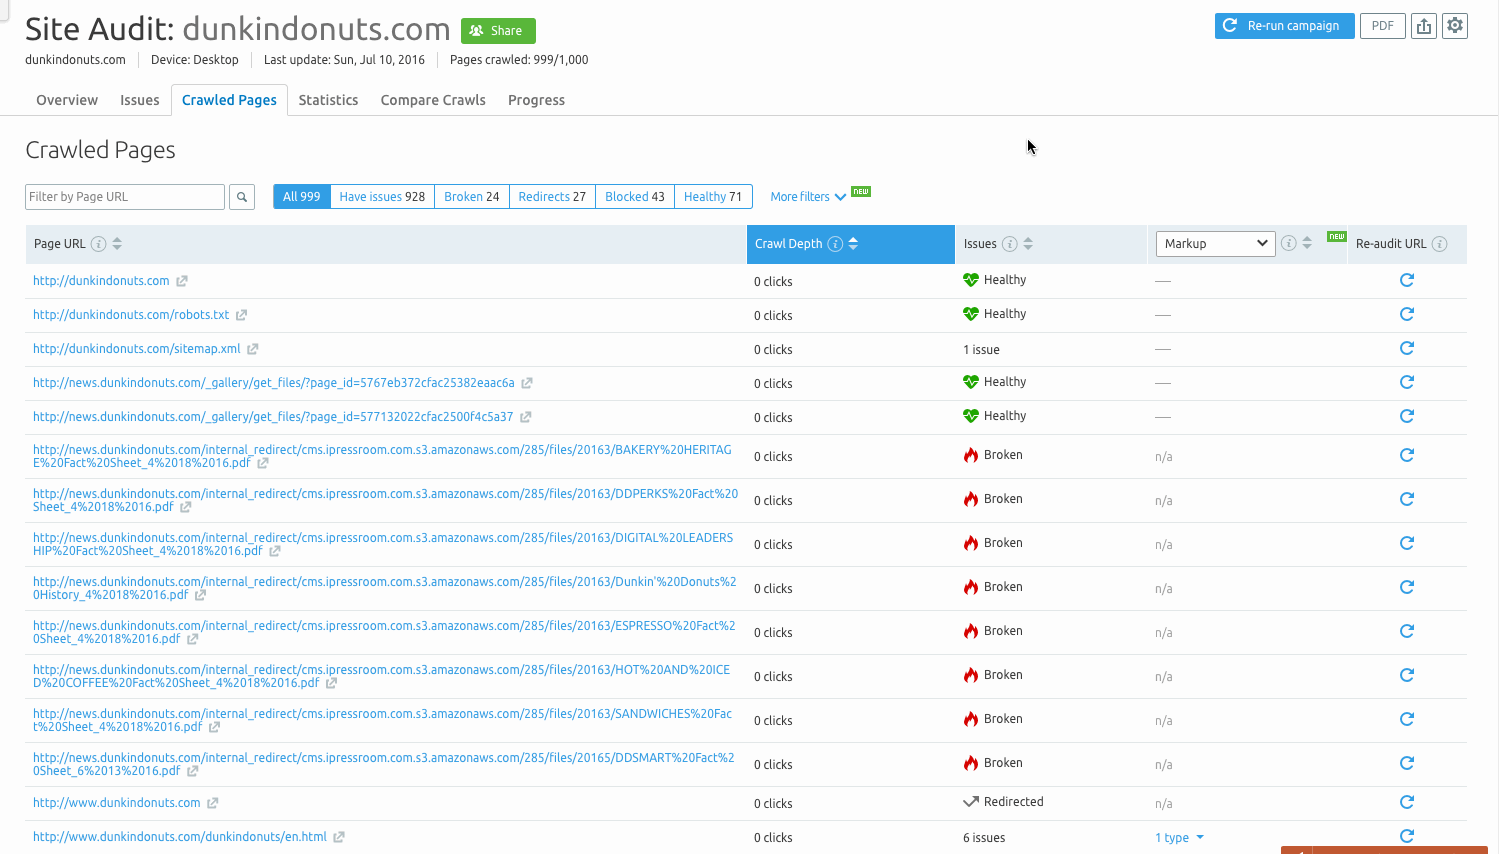The width and height of the screenshot is (1499, 854).
Task: Re-audit the en.html row
Action: (x=1407, y=836)
